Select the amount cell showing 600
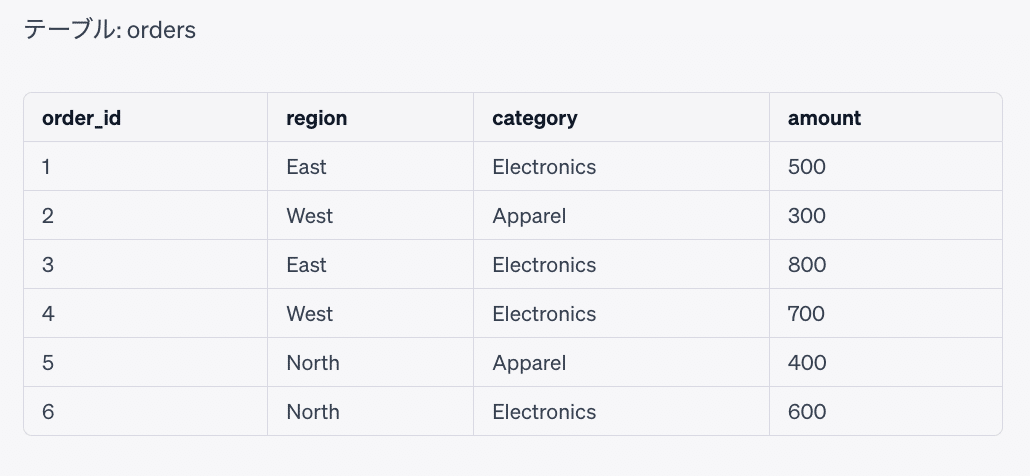 pos(806,412)
